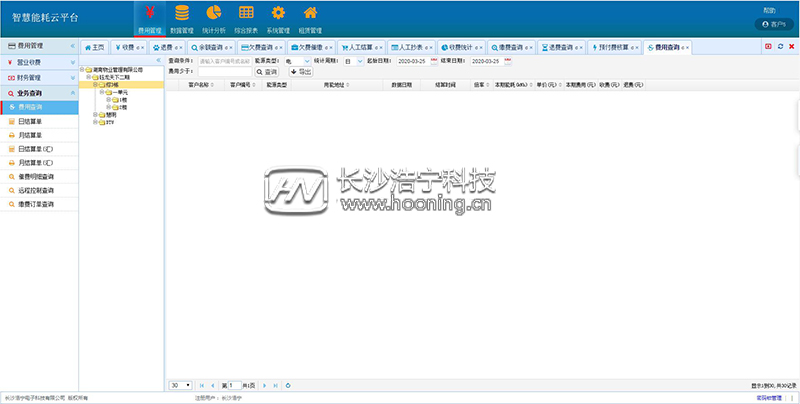The image size is (800, 404).
Task: Open the 统计分析 pie chart module
Action: click(x=213, y=17)
